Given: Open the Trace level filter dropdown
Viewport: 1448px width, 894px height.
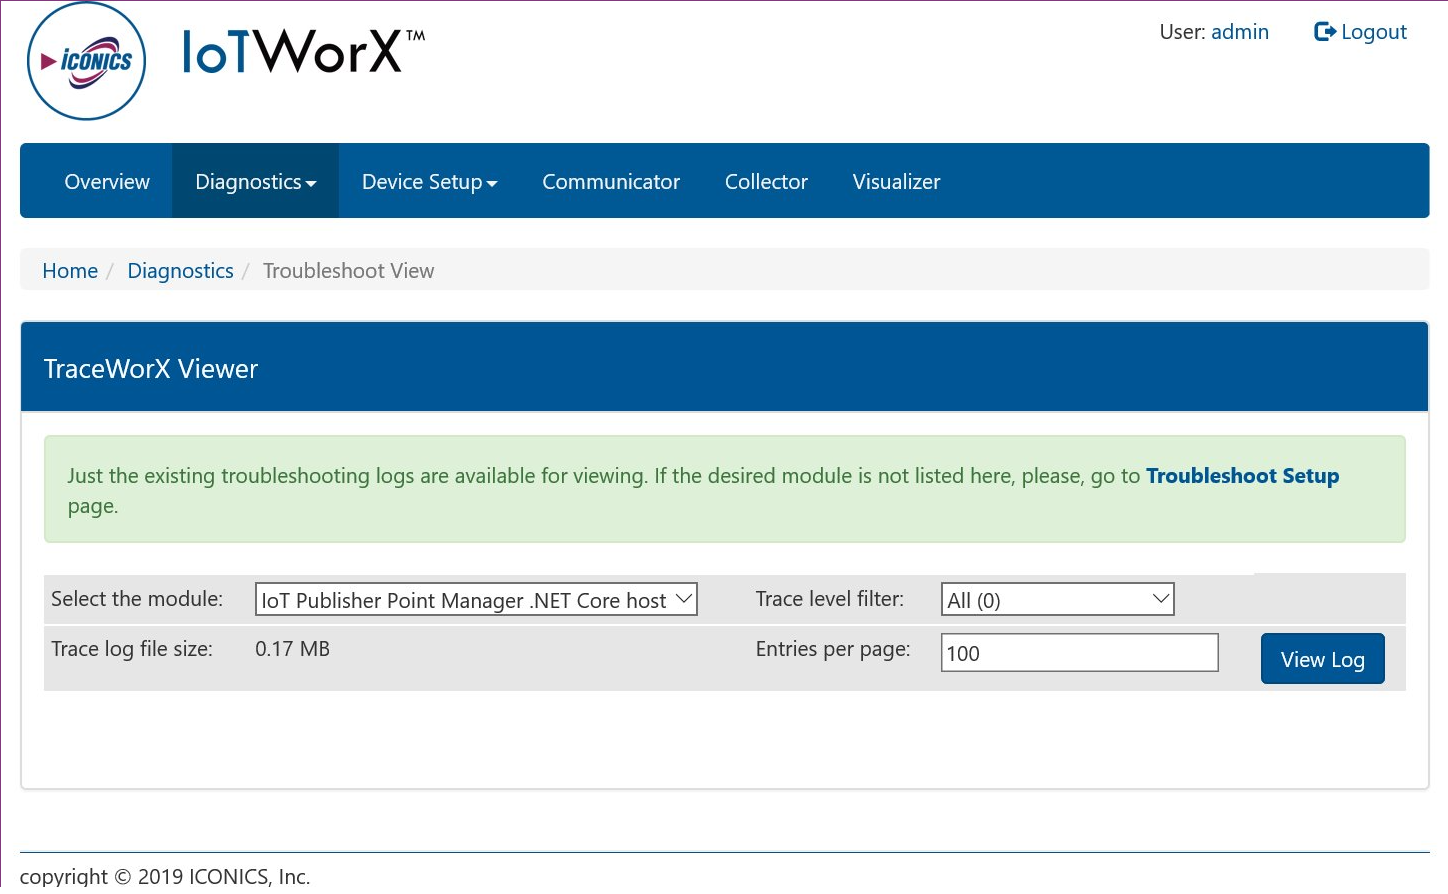Looking at the screenshot, I should coord(1057,600).
